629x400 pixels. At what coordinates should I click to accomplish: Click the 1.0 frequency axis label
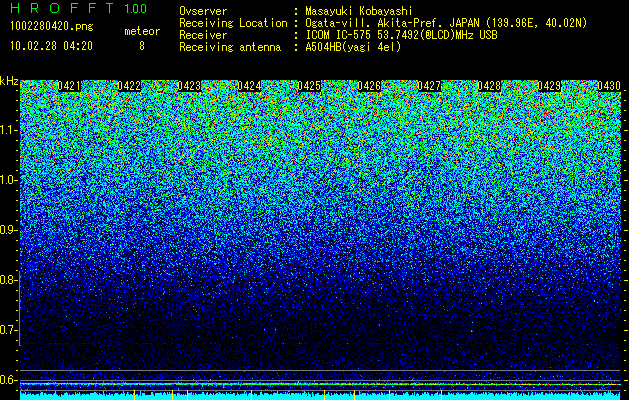pos(9,180)
